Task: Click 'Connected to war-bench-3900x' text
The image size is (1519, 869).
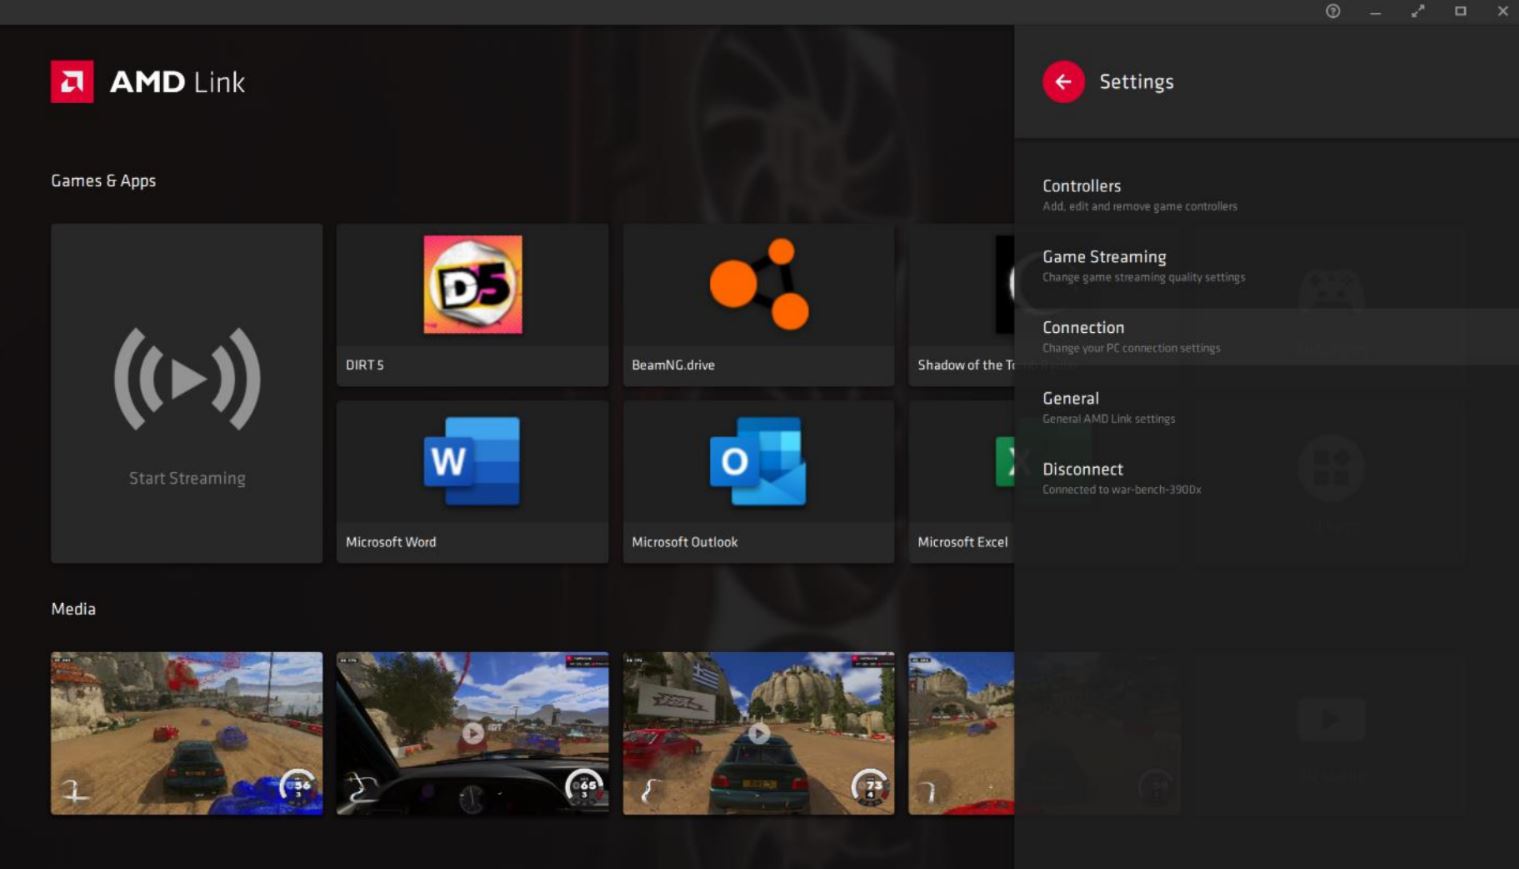Action: [1122, 489]
